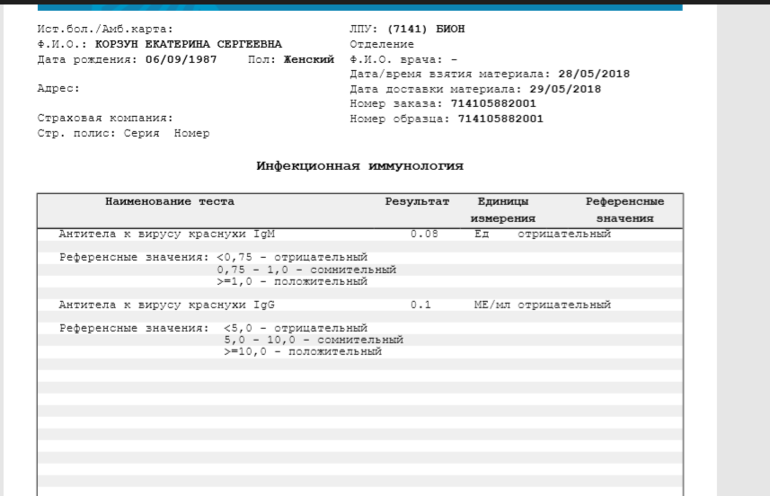Click the Результат column header

click(x=417, y=202)
